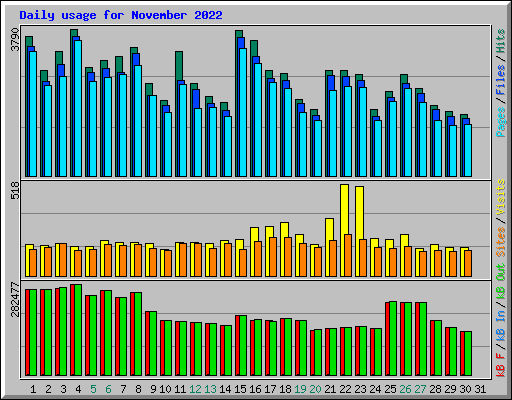Click the green kB Out bar for day 9
512x400 pixels.
153,343
